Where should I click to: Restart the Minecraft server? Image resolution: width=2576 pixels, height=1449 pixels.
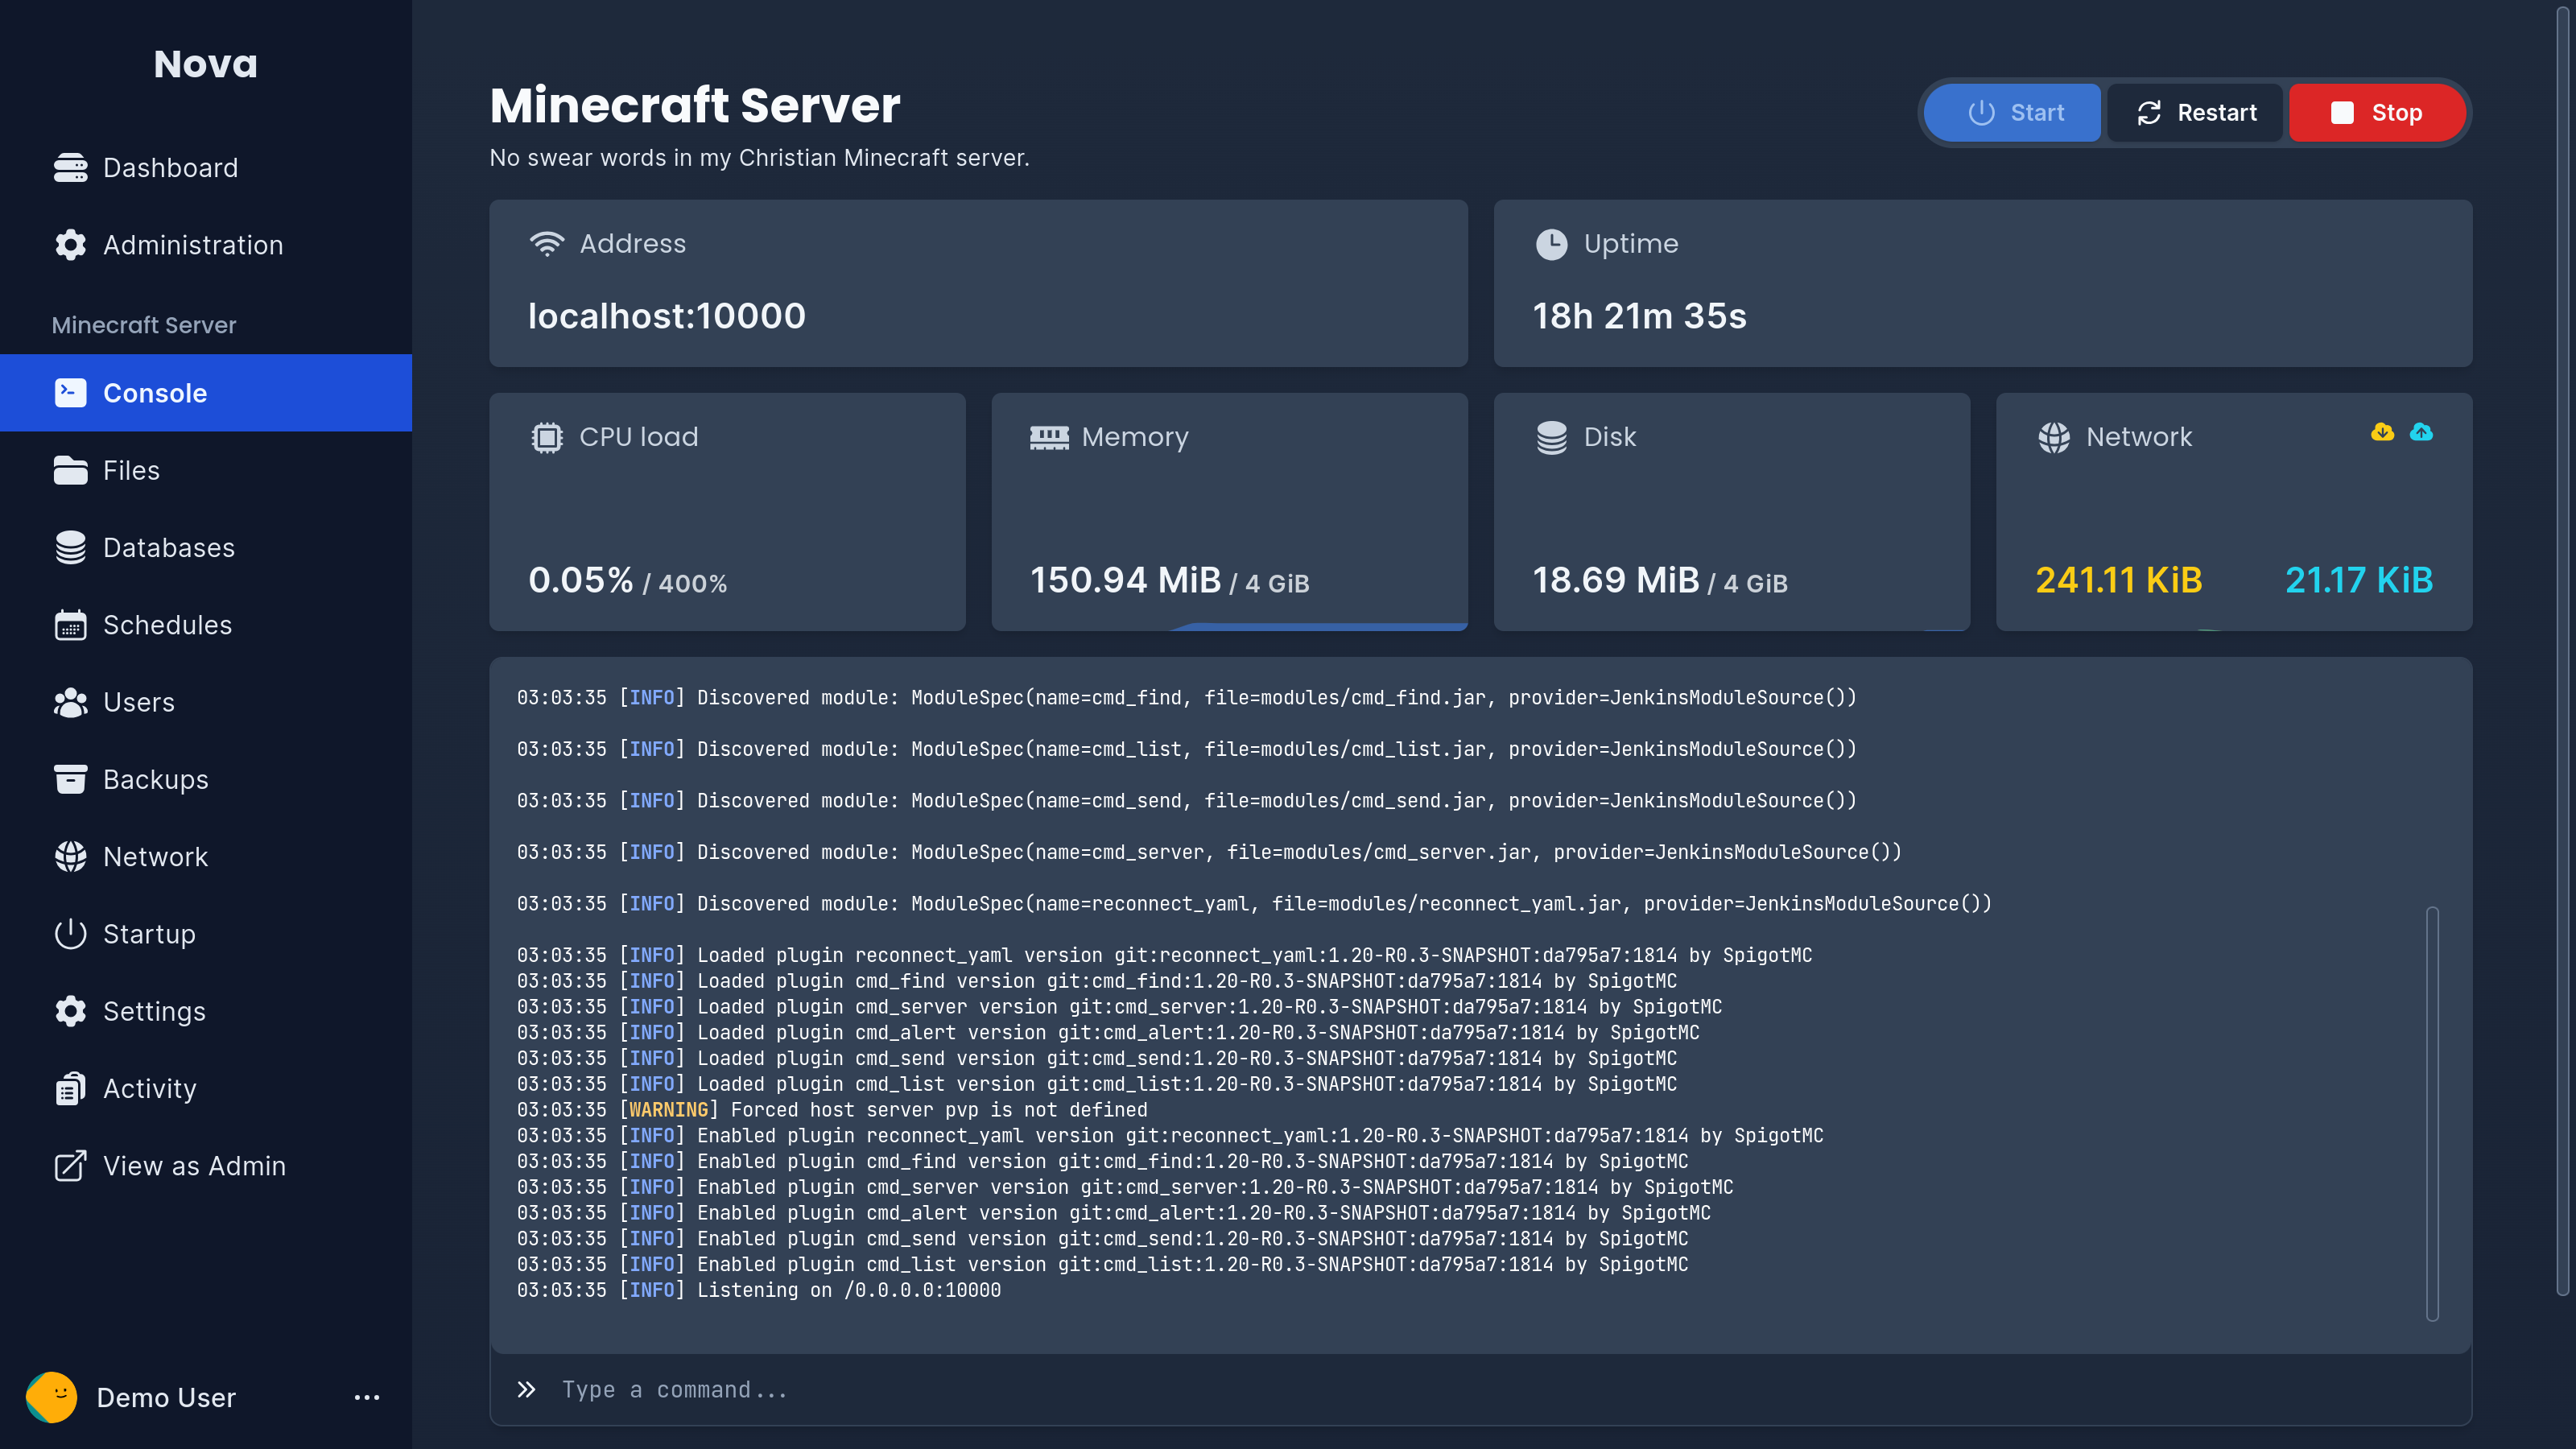click(2195, 113)
